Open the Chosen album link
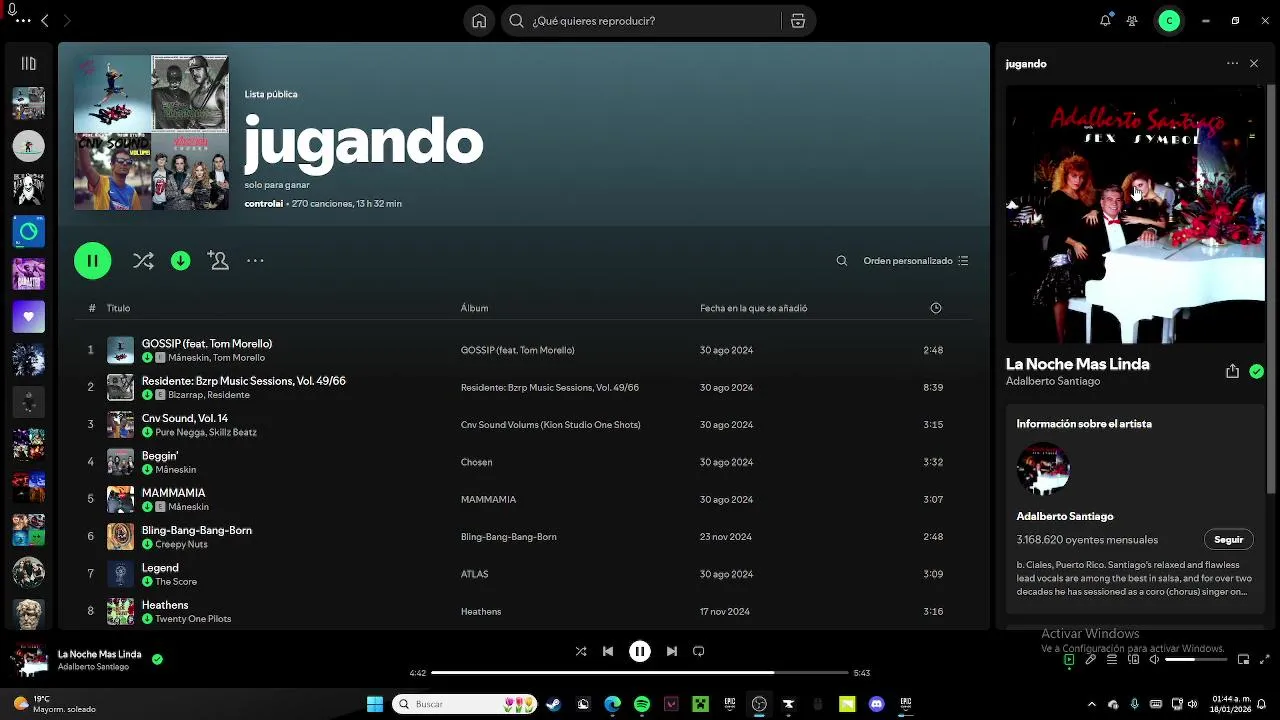The height and width of the screenshot is (720, 1280). point(476,462)
